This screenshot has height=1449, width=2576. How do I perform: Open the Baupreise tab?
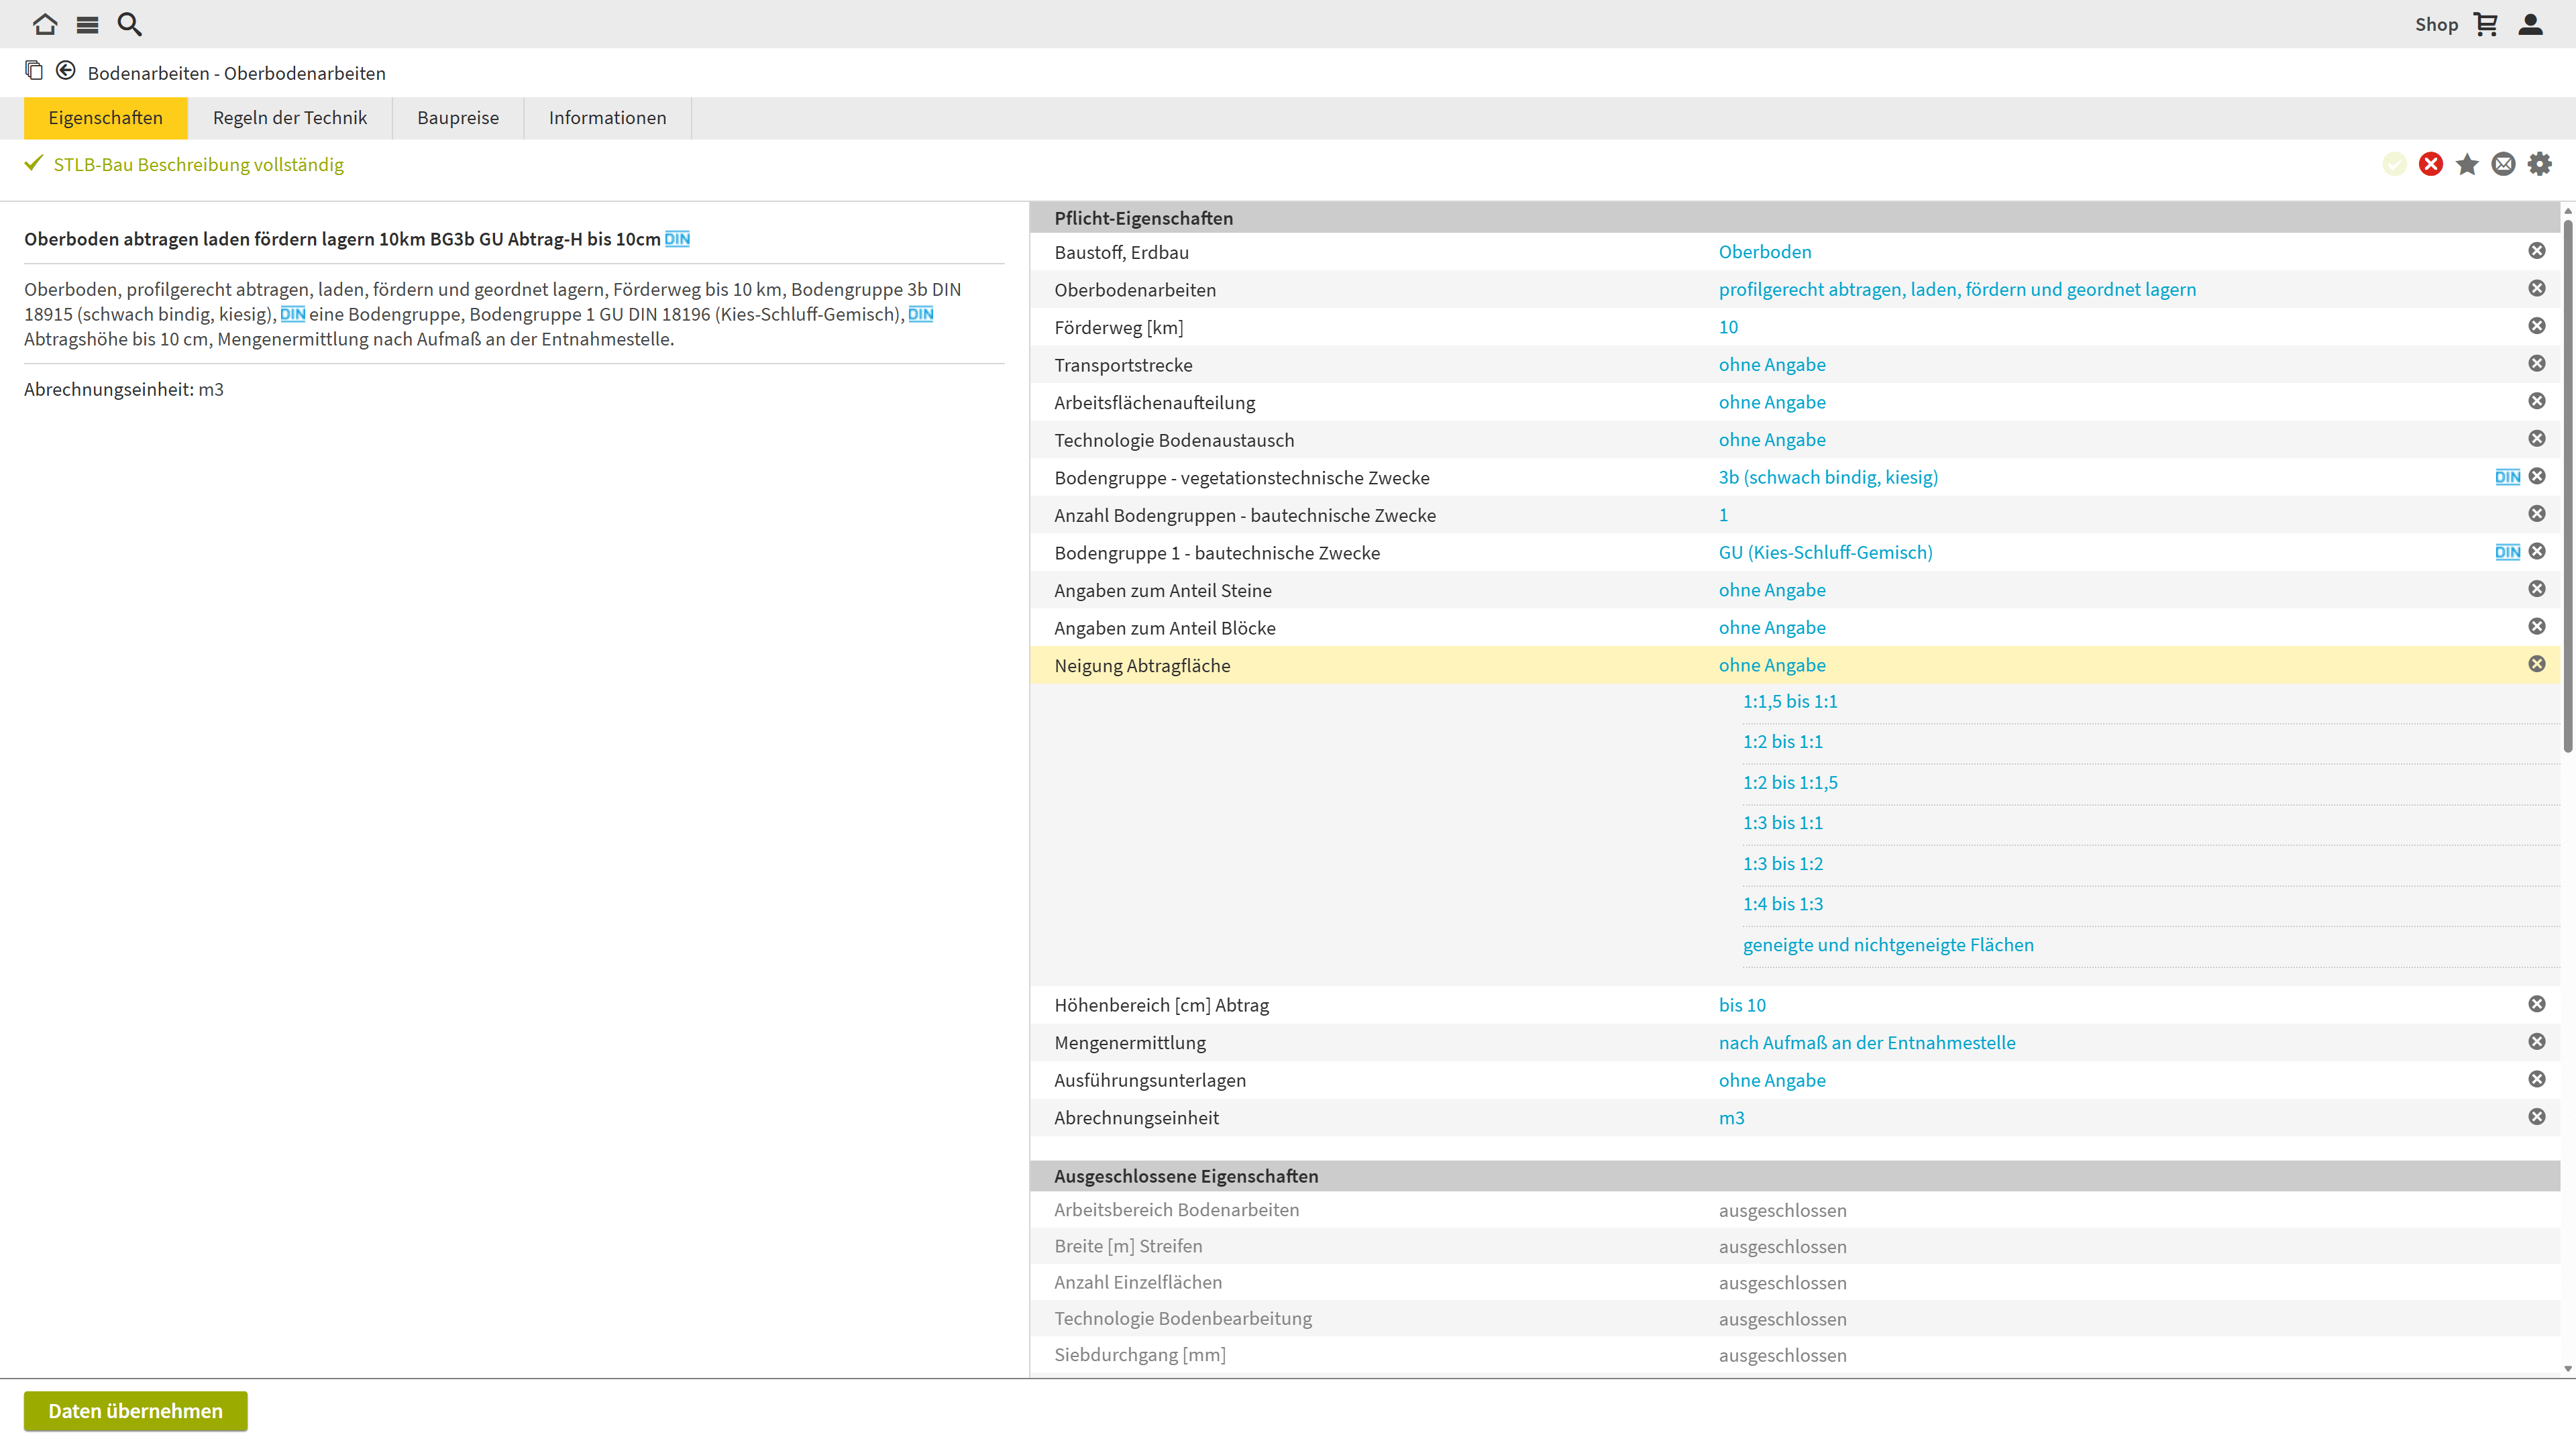[x=457, y=118]
